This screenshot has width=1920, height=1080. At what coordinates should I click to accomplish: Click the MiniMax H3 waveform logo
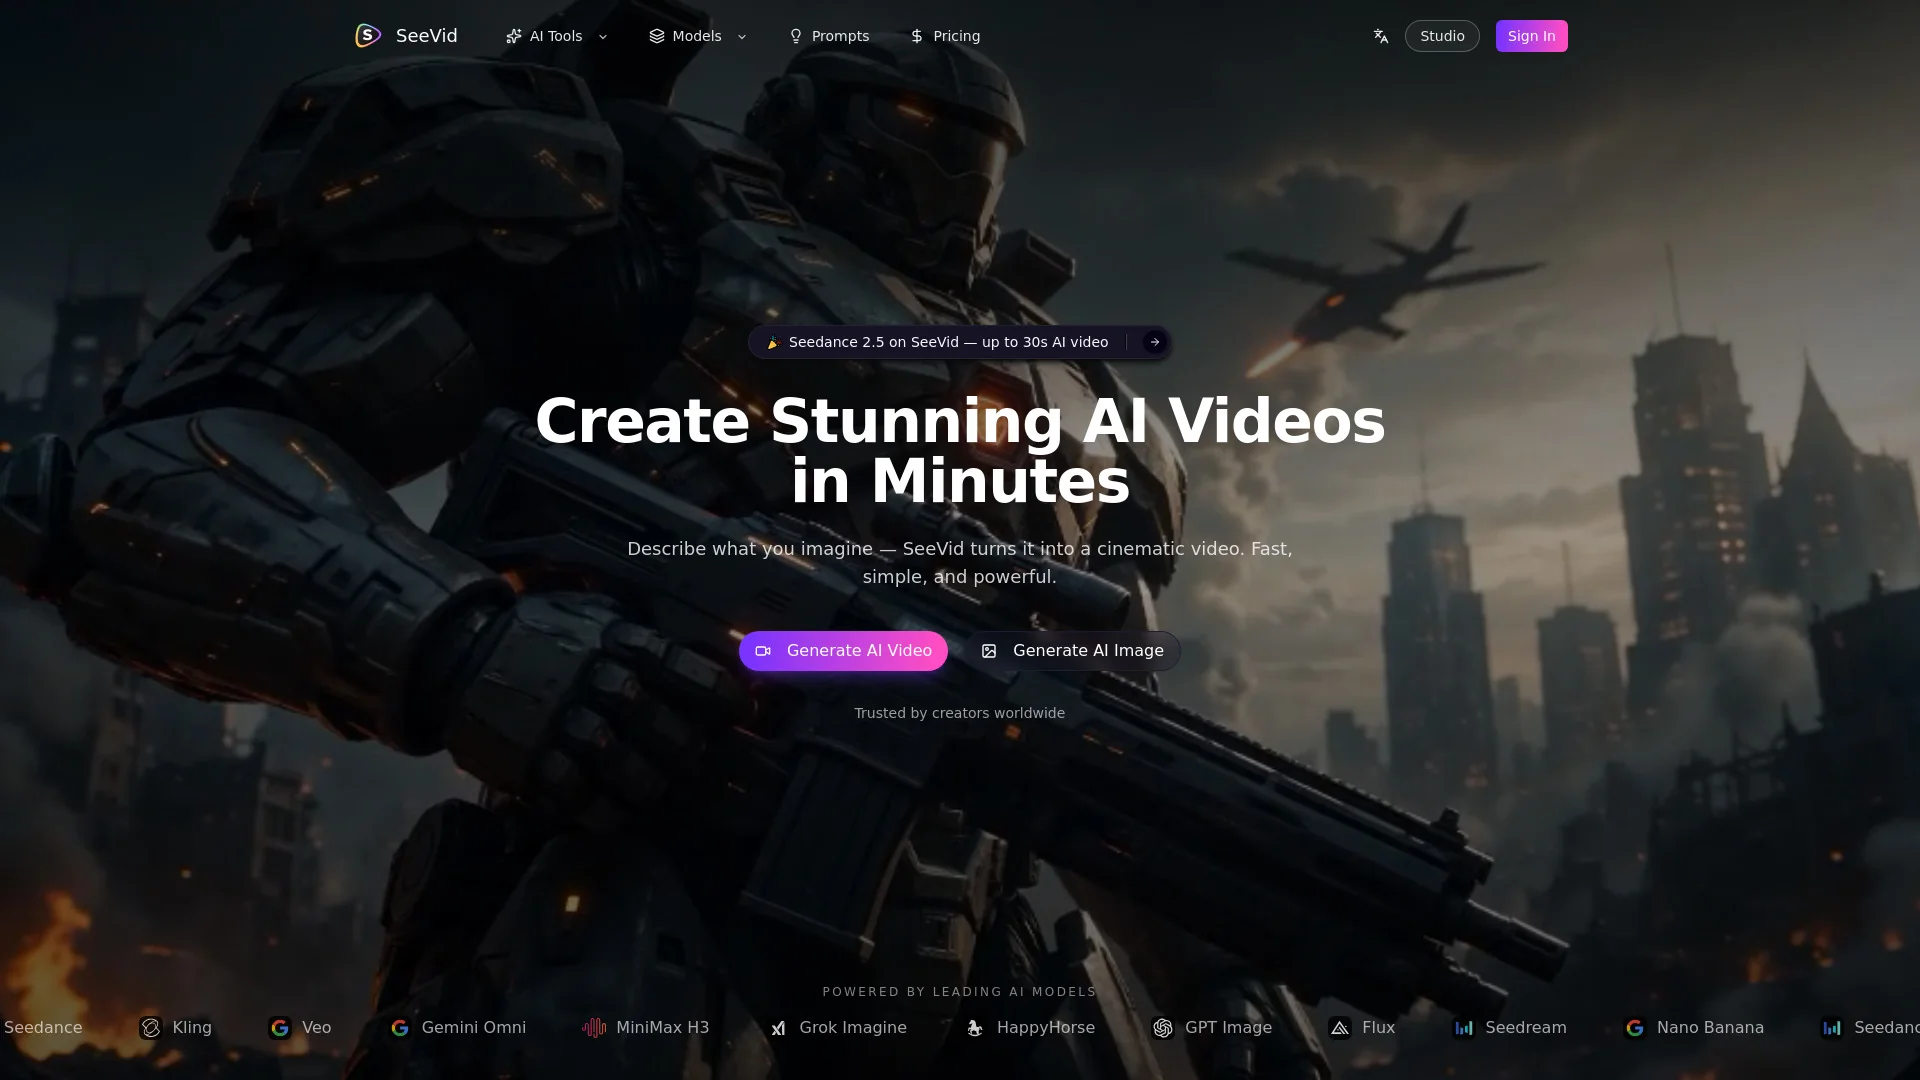595,1028
